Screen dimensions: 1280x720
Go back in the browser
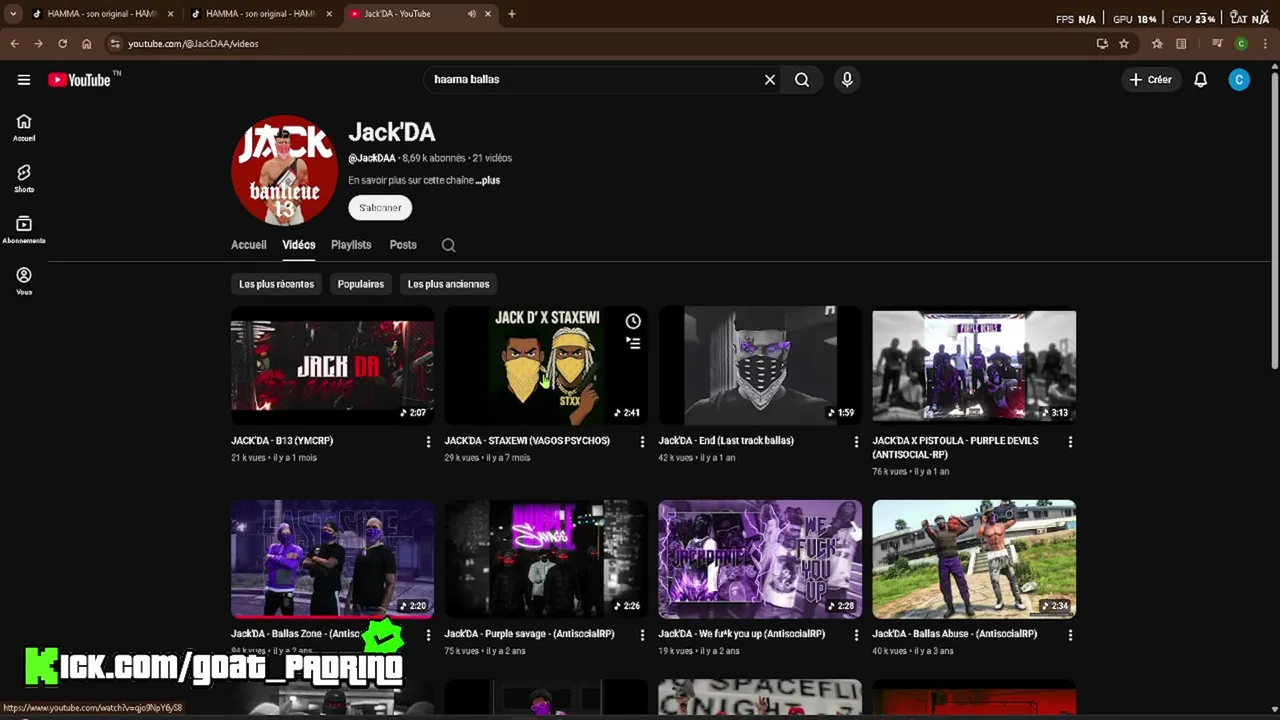tap(14, 44)
